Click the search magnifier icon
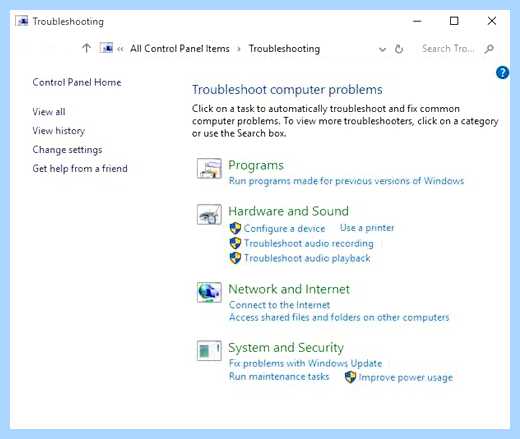This screenshot has width=520, height=439. click(489, 49)
